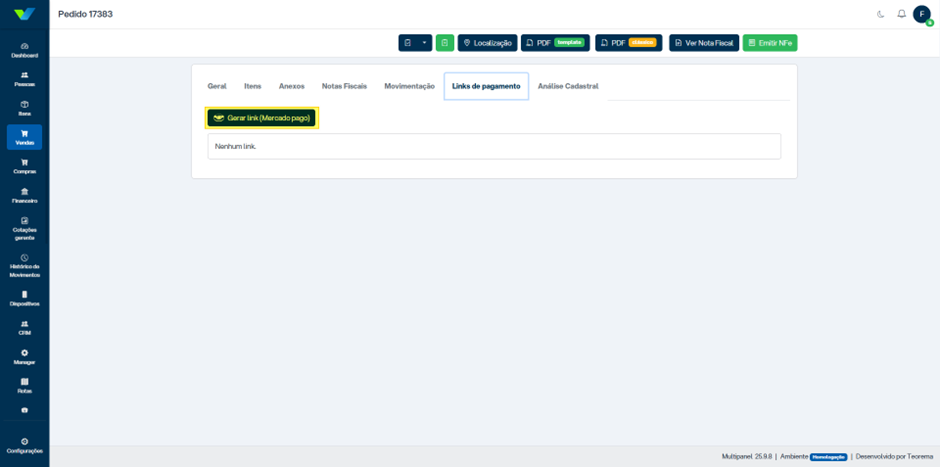Switch to the Itens tab
Viewport: 940px width, 467px height.
[252, 86]
